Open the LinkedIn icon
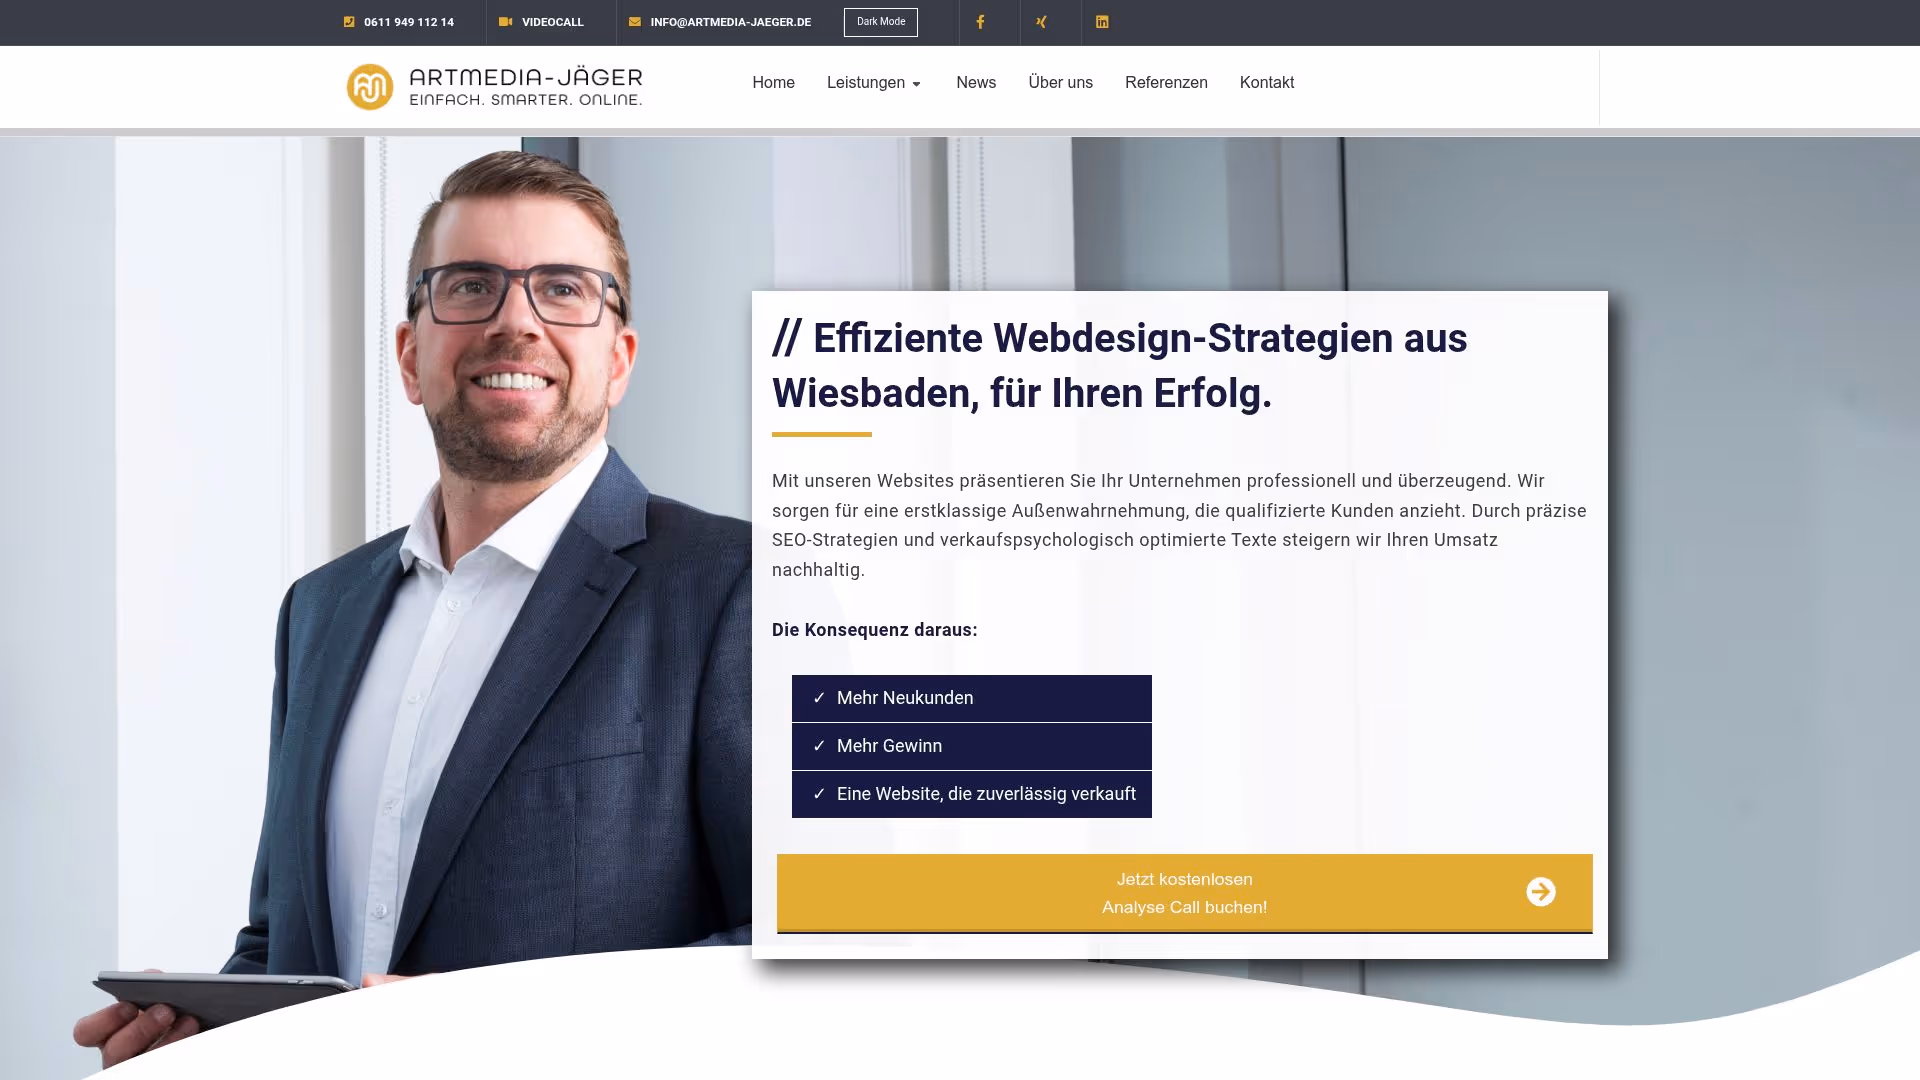Image resolution: width=1920 pixels, height=1080 pixels. tap(1102, 22)
